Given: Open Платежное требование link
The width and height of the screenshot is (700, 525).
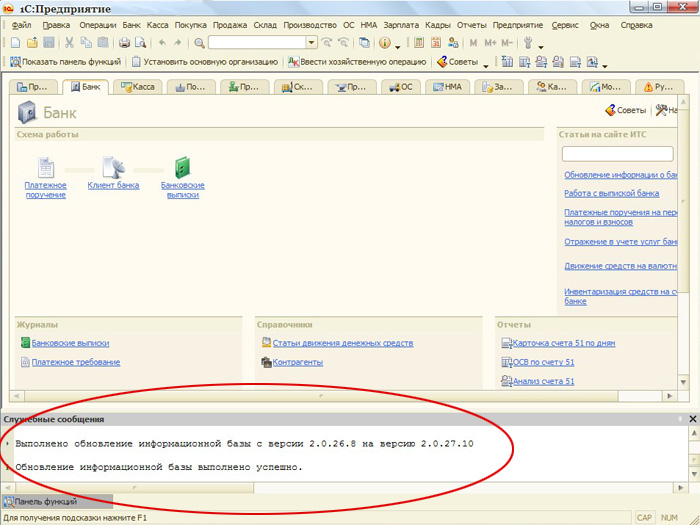Looking at the screenshot, I should pos(75,362).
